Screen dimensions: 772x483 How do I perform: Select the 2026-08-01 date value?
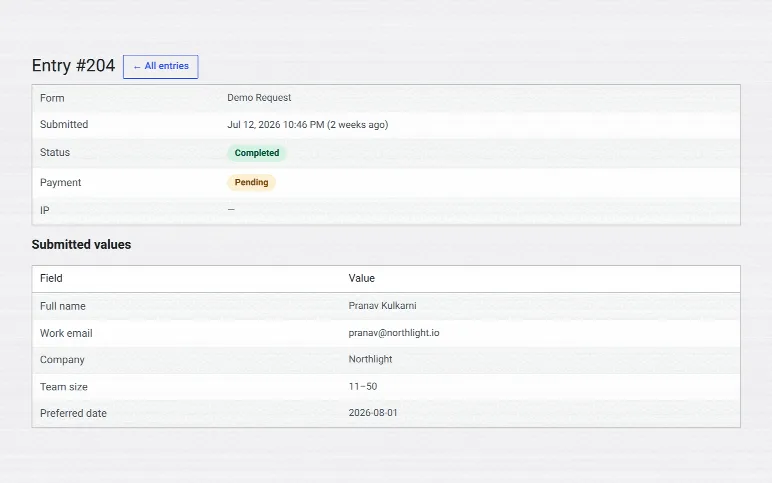click(x=373, y=413)
